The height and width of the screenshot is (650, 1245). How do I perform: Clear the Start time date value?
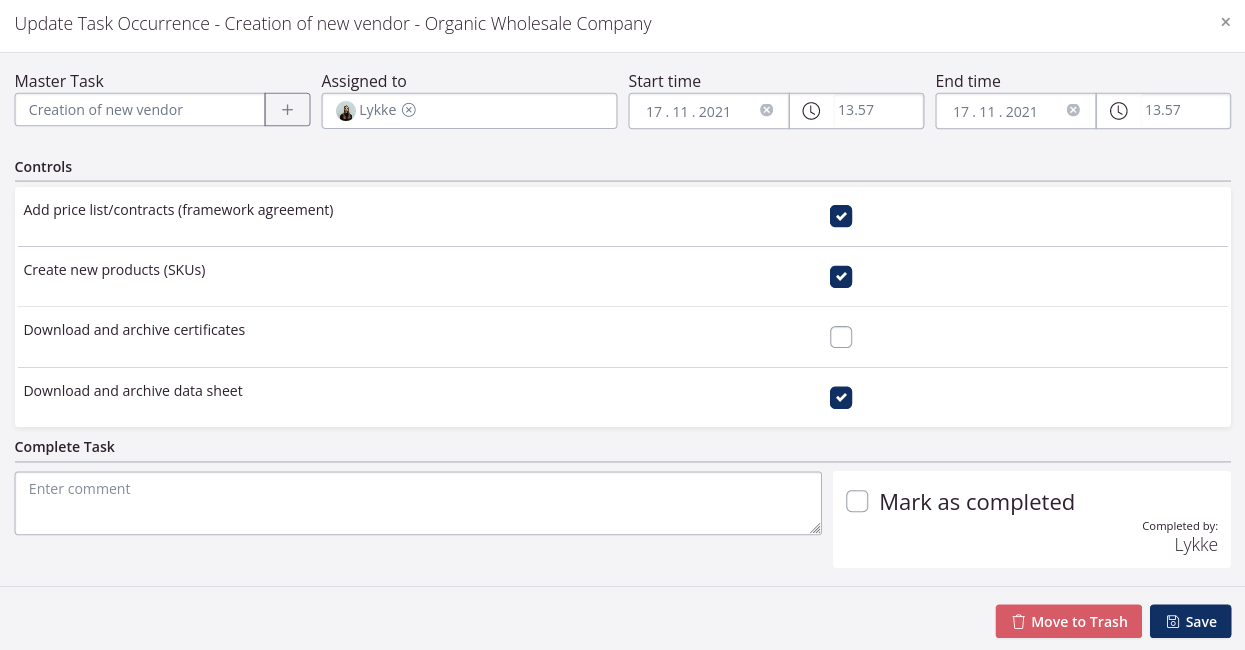coord(766,110)
